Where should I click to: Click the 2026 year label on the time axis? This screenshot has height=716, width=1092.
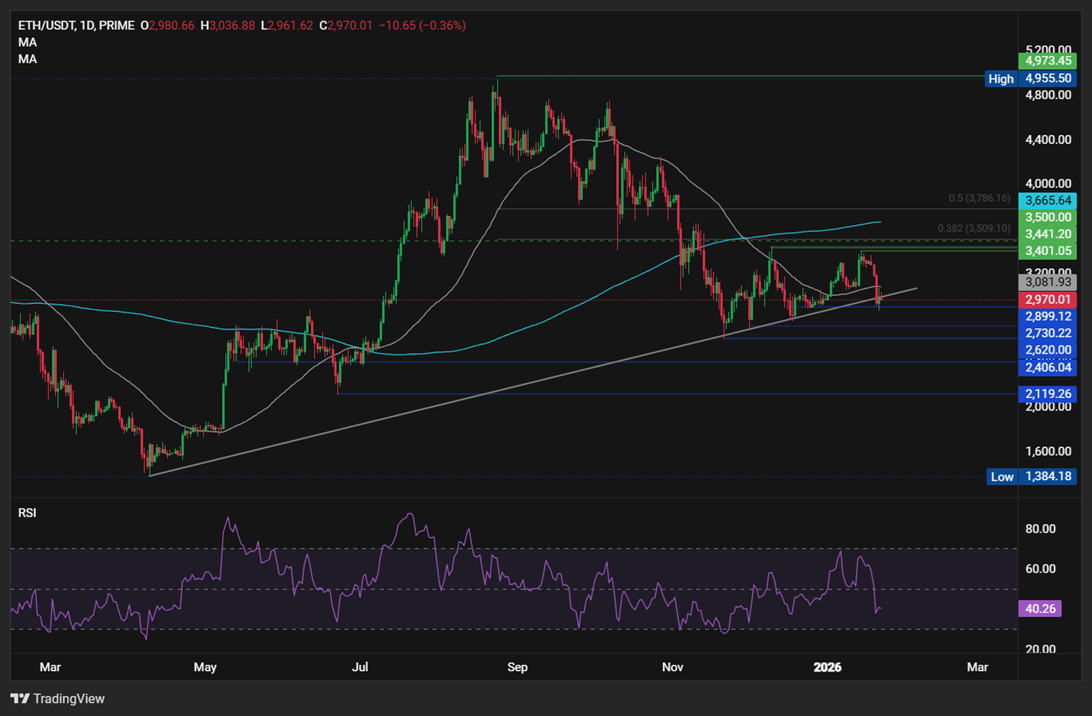(x=828, y=666)
